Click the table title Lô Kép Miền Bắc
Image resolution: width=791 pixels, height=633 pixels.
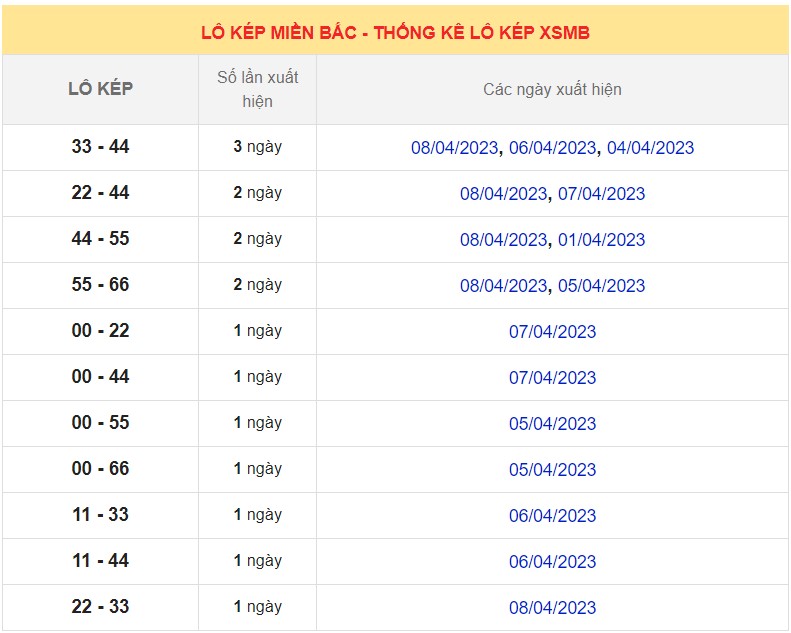[395, 33]
